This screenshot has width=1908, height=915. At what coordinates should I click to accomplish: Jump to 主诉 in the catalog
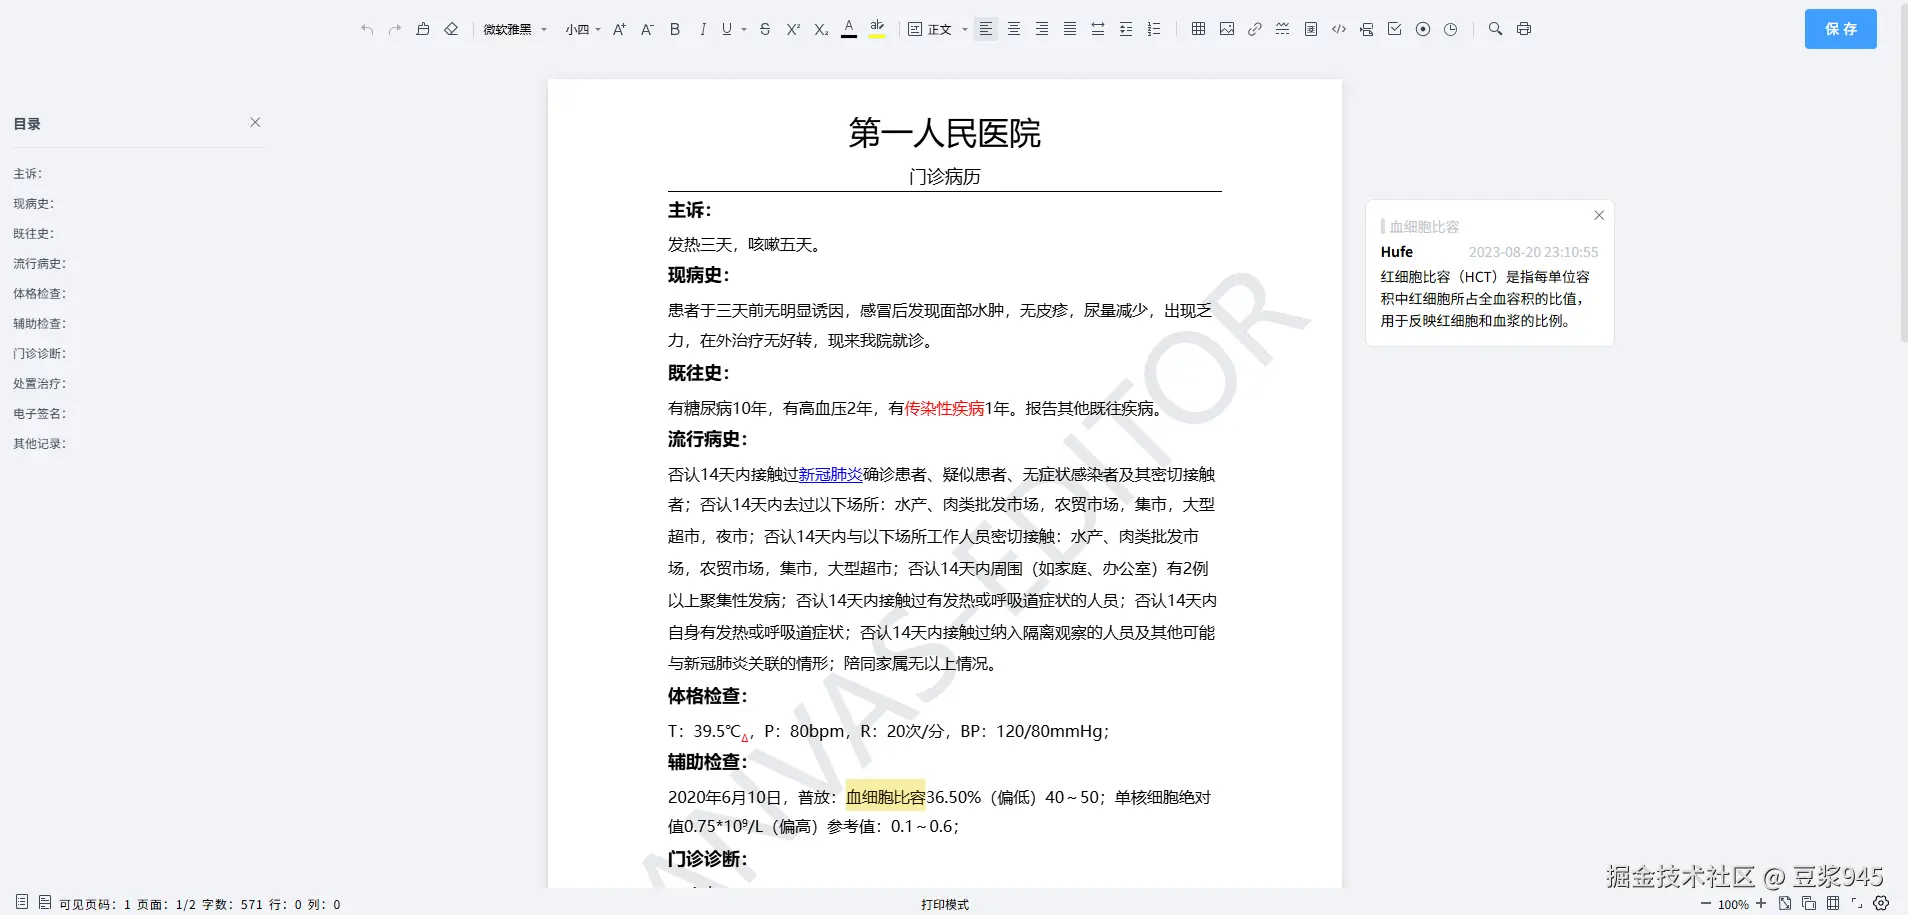(28, 174)
